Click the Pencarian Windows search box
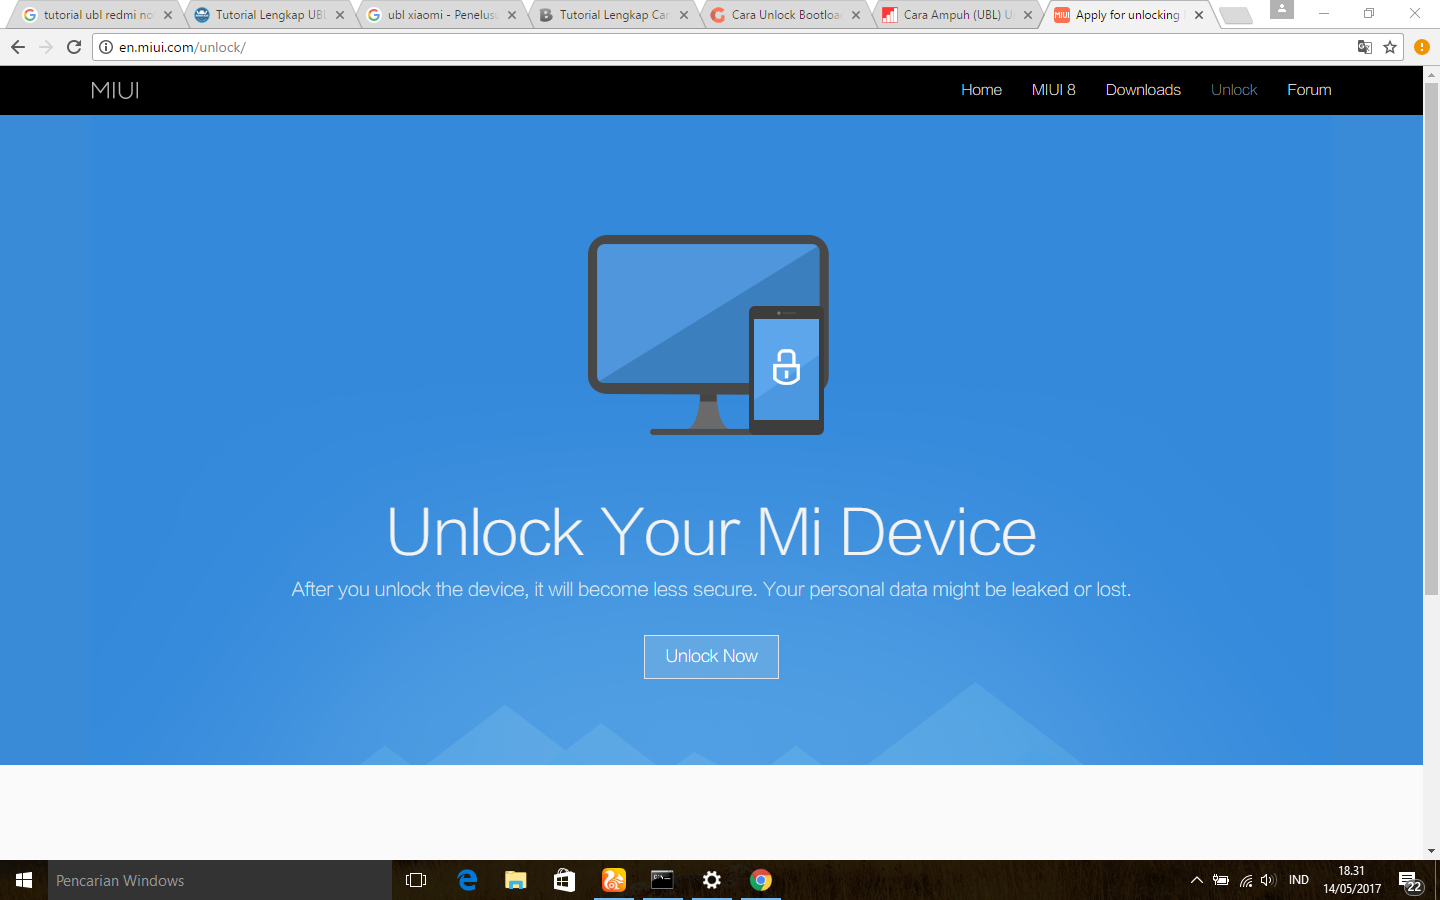 pos(220,880)
